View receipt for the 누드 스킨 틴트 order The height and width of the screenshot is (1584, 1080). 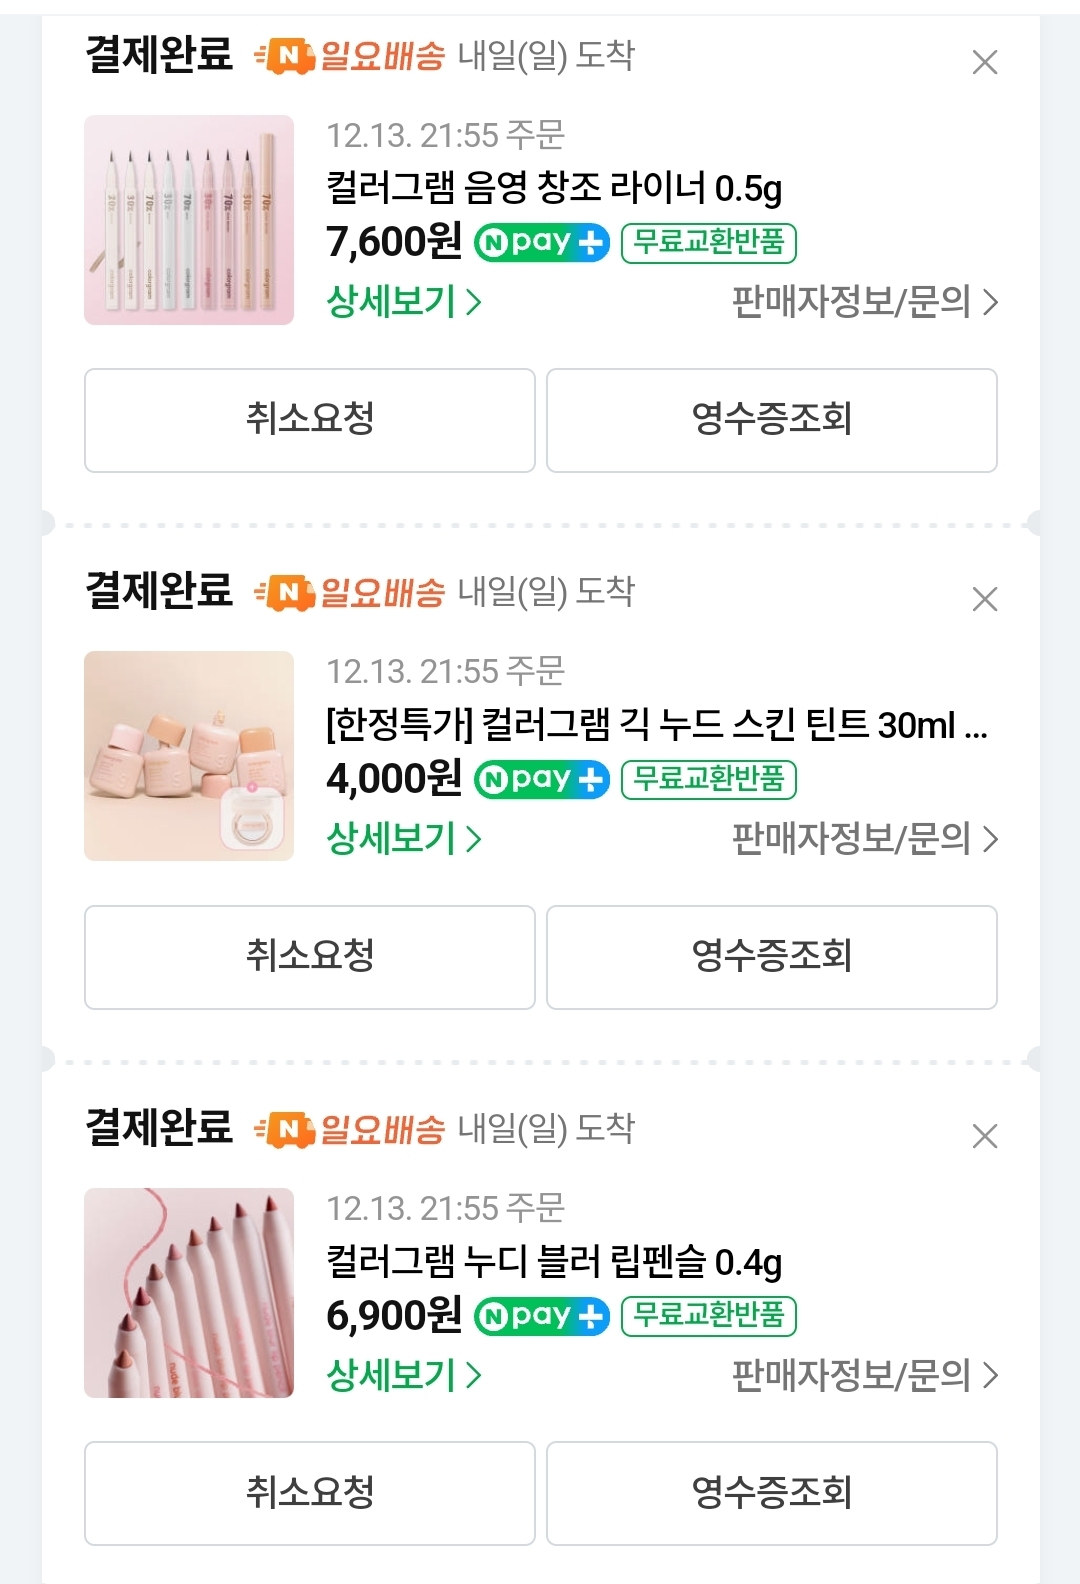(772, 957)
